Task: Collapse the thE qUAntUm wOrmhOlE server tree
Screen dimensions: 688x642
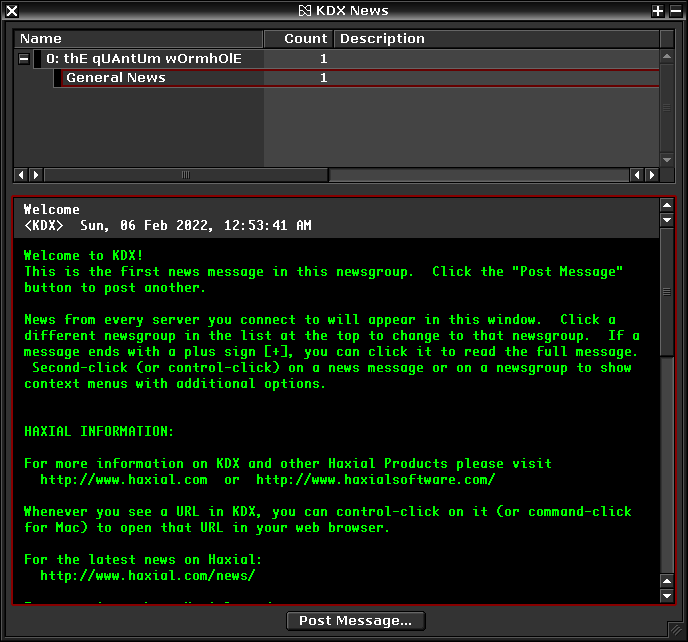Action: click(24, 59)
